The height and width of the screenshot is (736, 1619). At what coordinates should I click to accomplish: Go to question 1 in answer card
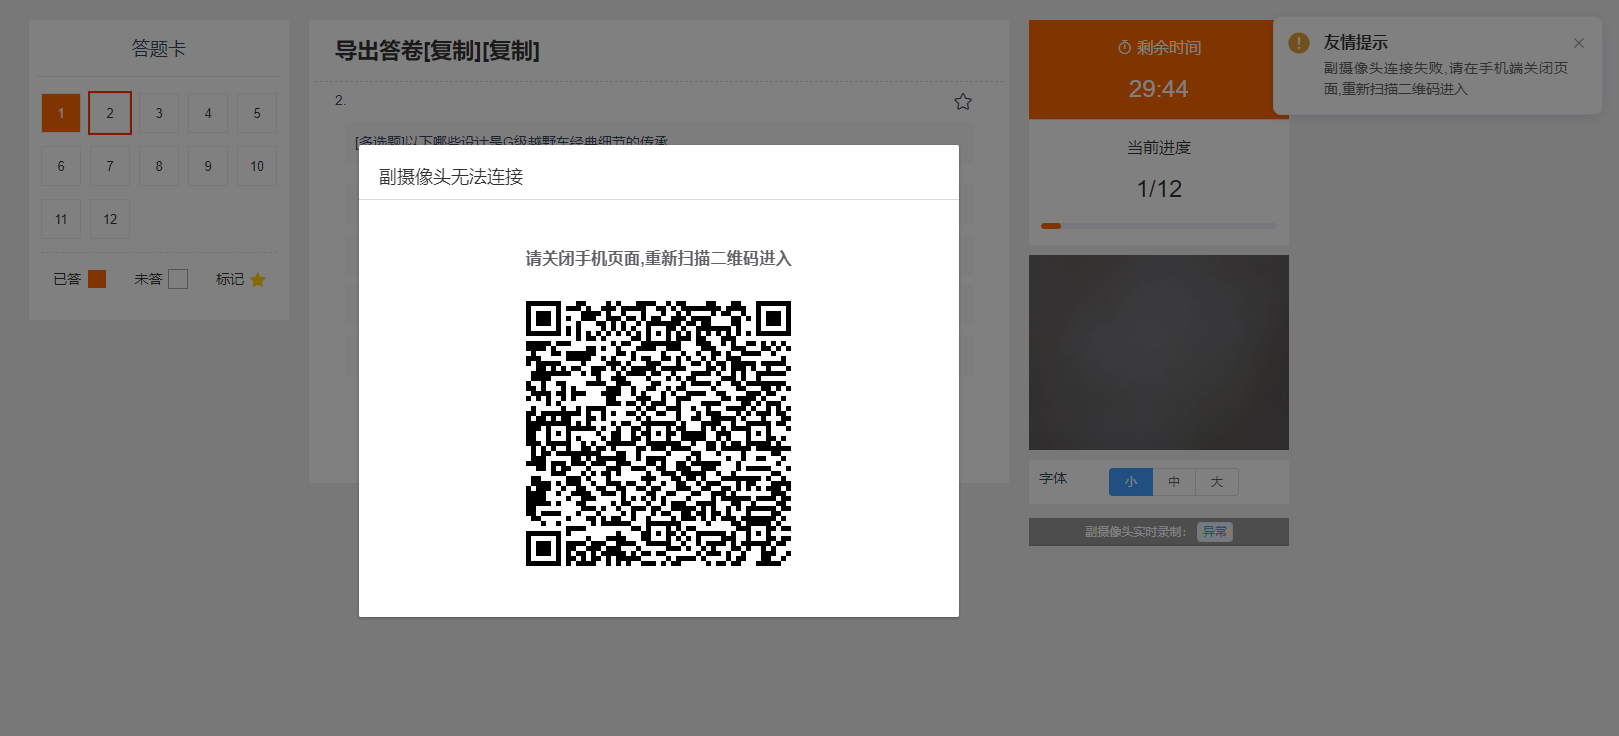(x=61, y=113)
